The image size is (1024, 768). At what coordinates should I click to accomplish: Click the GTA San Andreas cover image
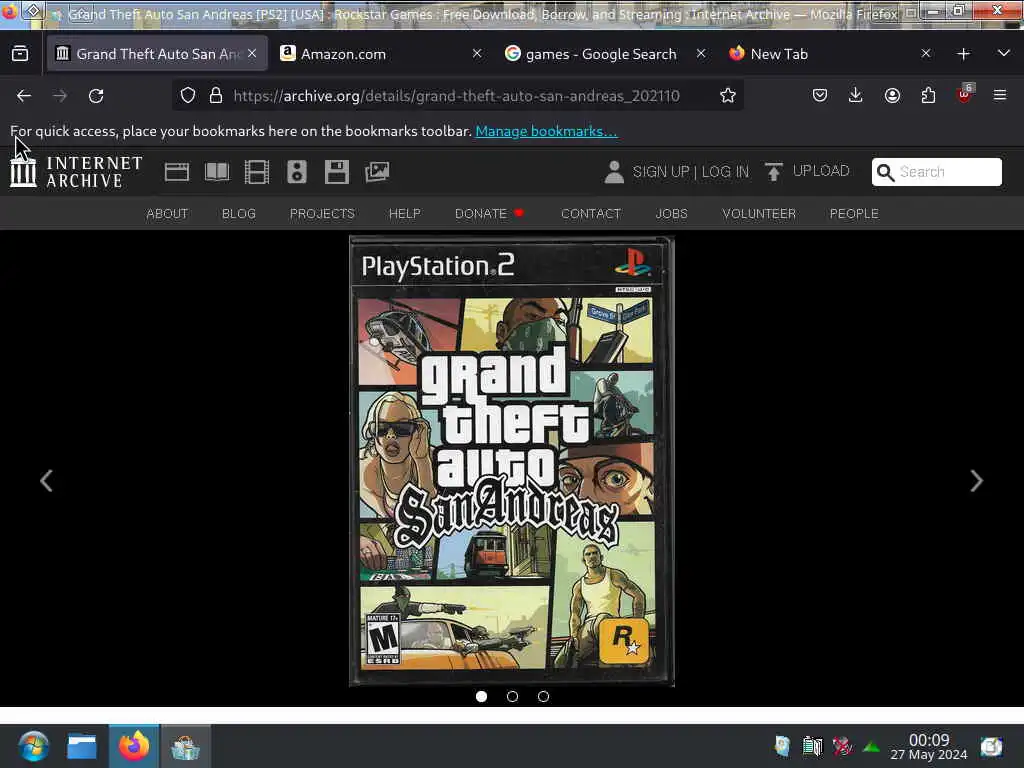coord(512,462)
